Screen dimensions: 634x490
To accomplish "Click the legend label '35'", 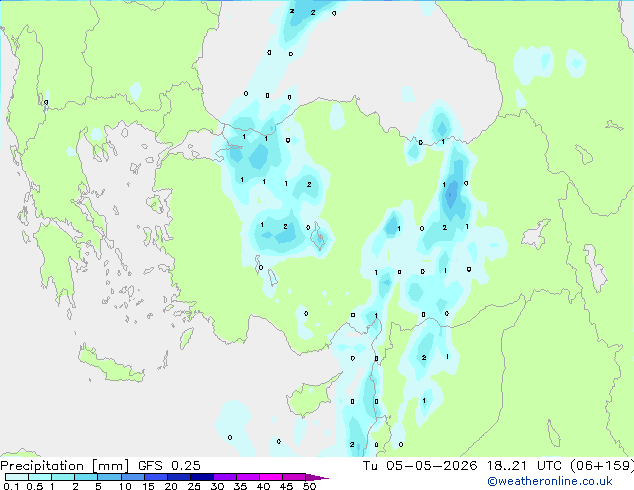I will [x=240, y=486].
